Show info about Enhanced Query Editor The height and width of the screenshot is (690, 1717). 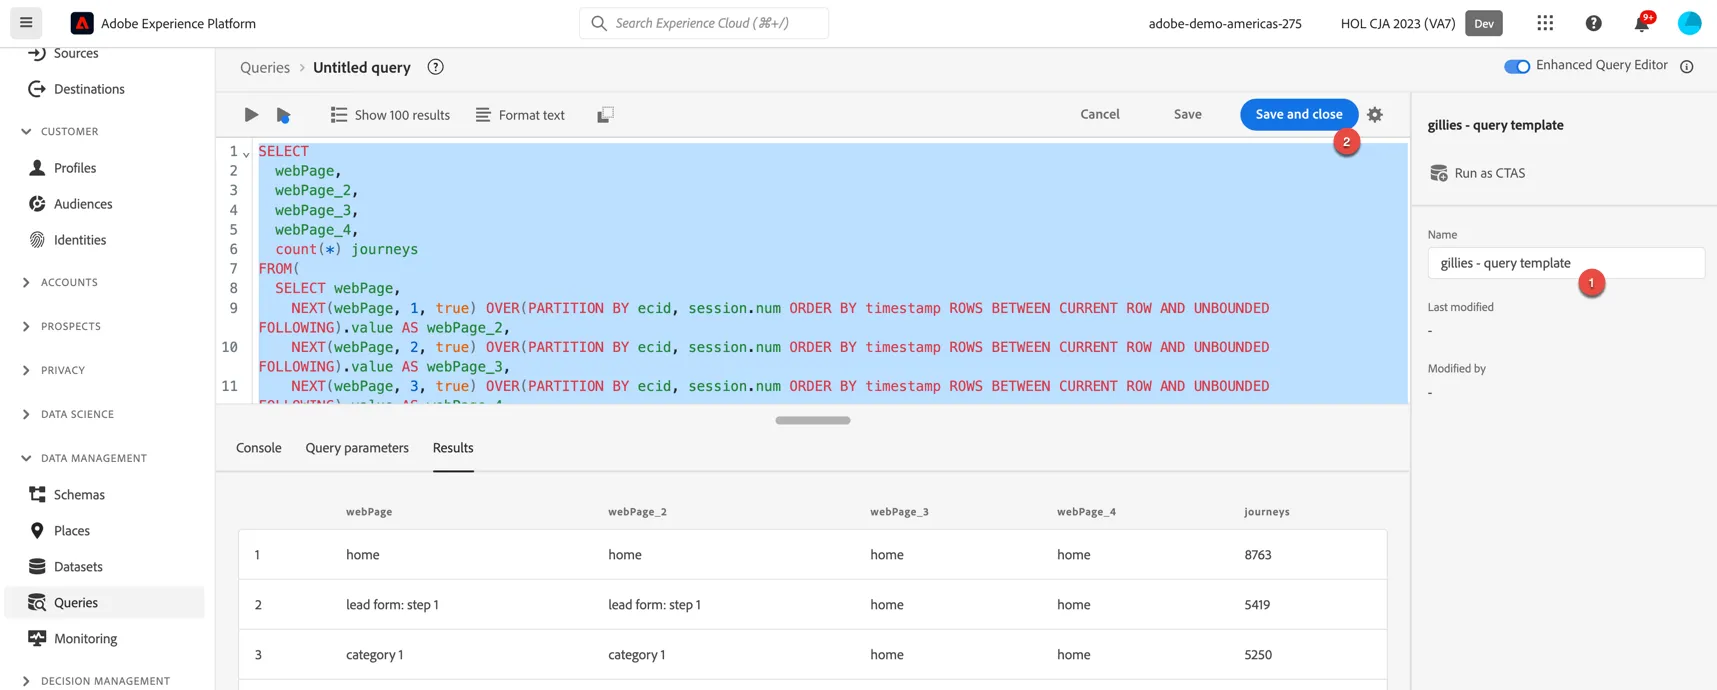(x=1687, y=67)
